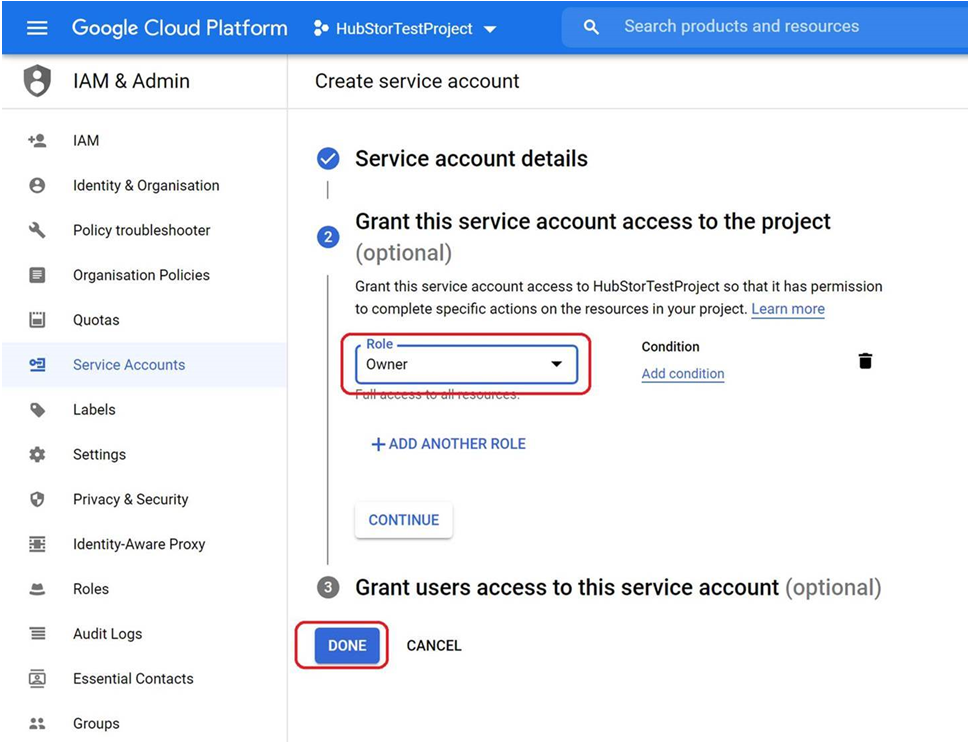
Task: Open Roles in the sidebar
Action: (144, 589)
